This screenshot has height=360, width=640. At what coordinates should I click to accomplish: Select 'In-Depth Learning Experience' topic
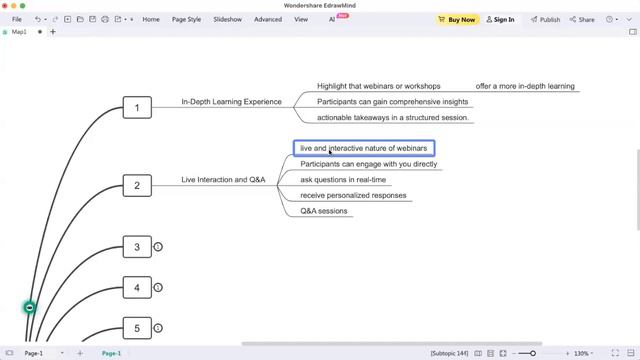231,102
